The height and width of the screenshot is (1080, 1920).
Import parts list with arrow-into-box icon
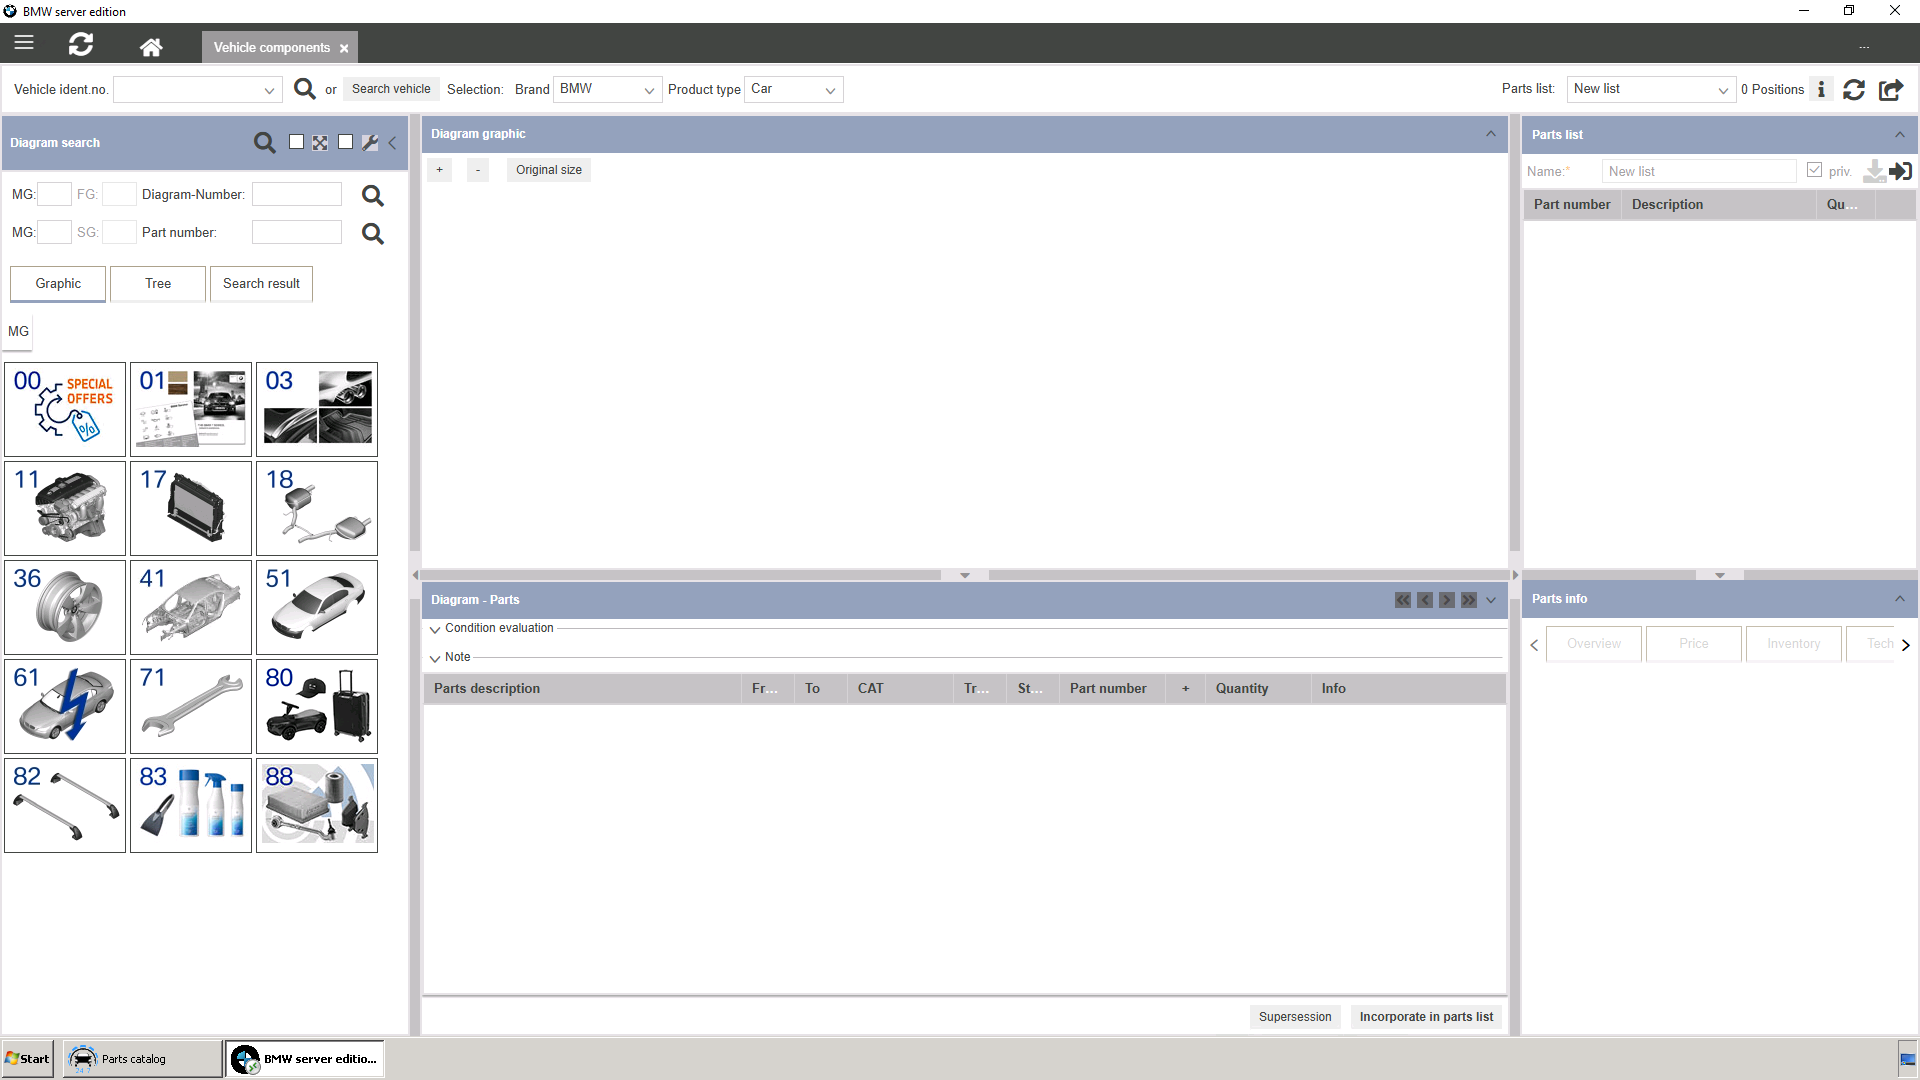pyautogui.click(x=1901, y=171)
